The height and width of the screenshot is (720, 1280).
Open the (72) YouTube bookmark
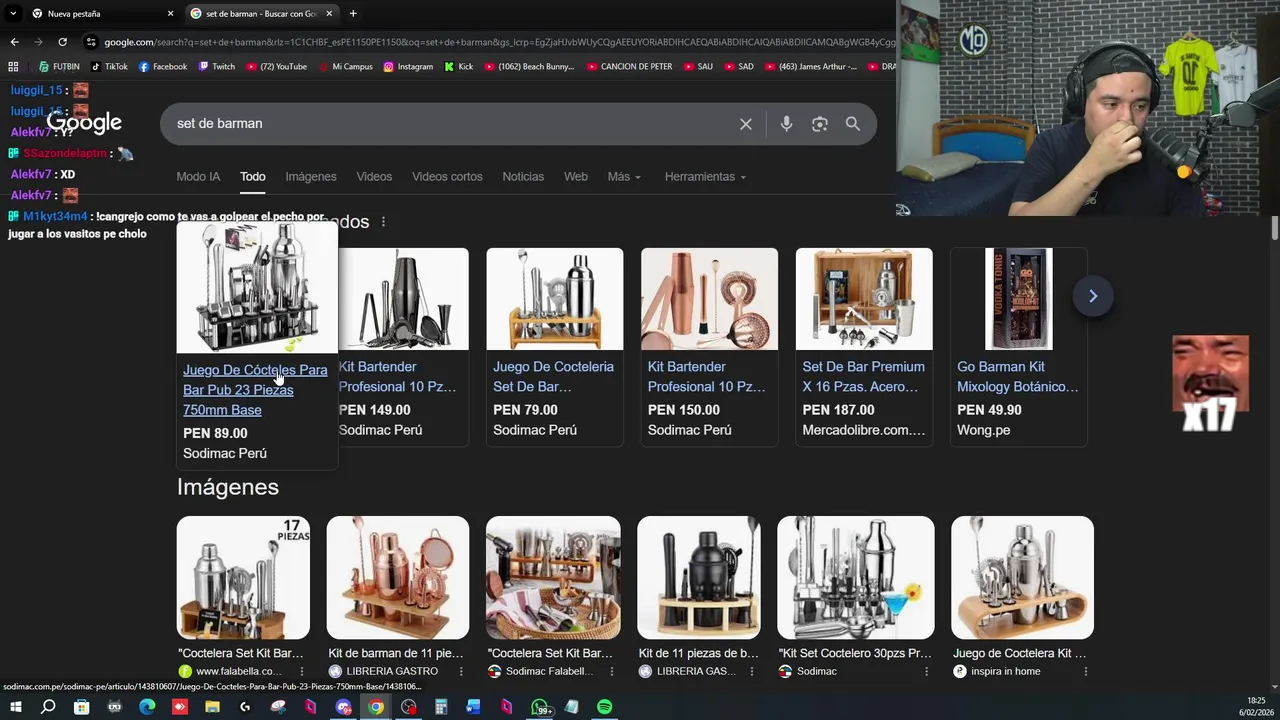coord(276,67)
